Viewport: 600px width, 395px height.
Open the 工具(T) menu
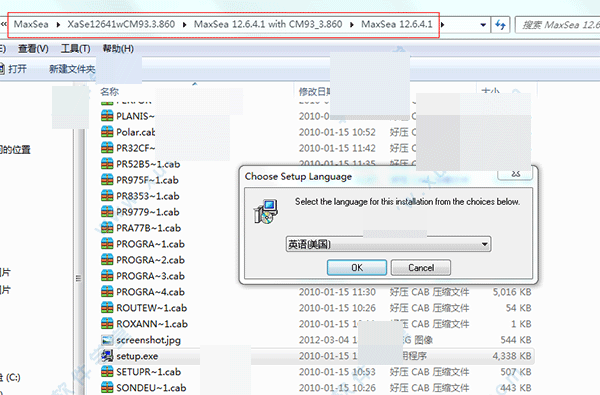tap(75, 49)
